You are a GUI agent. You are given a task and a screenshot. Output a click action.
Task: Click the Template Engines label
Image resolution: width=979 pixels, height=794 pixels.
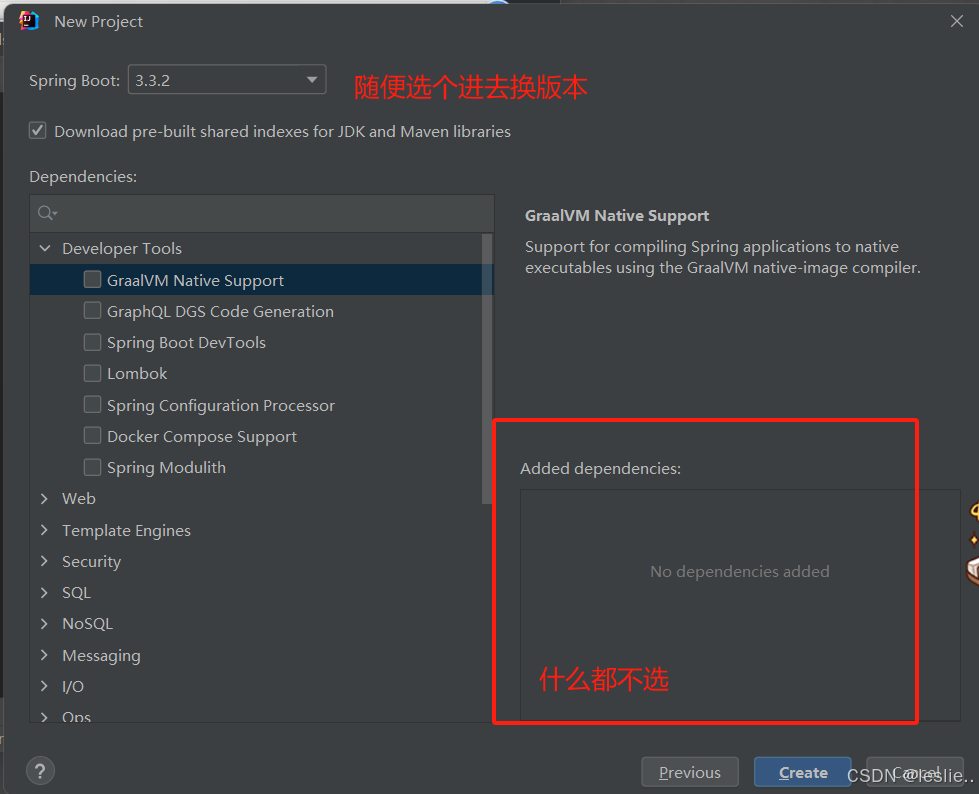click(126, 531)
